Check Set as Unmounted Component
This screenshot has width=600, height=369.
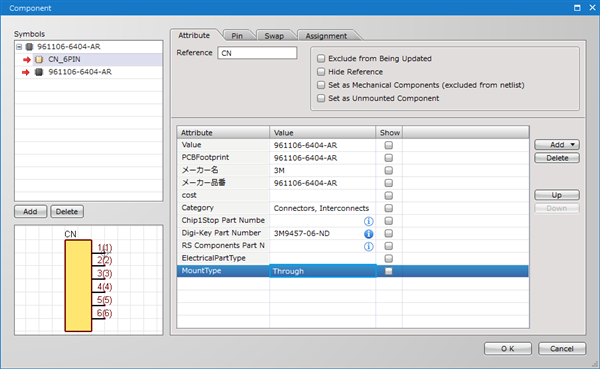[321, 98]
